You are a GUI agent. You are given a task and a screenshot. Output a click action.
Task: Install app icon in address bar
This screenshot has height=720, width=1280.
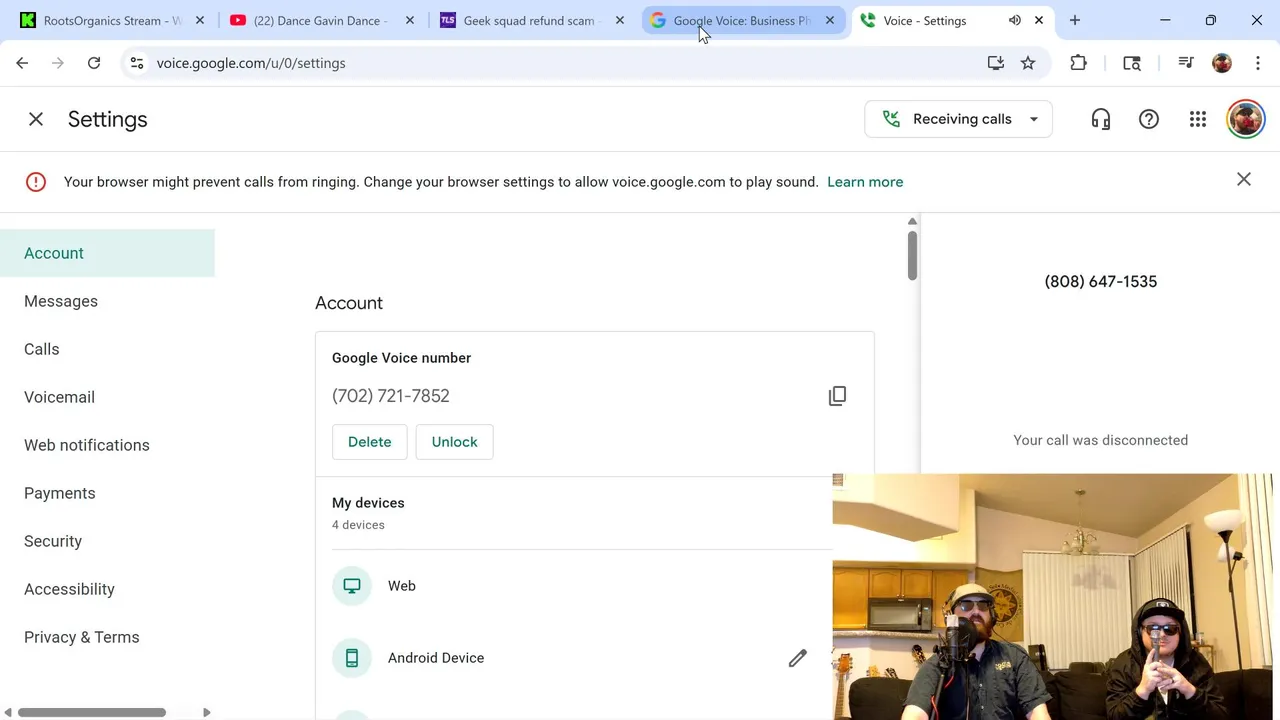[995, 63]
